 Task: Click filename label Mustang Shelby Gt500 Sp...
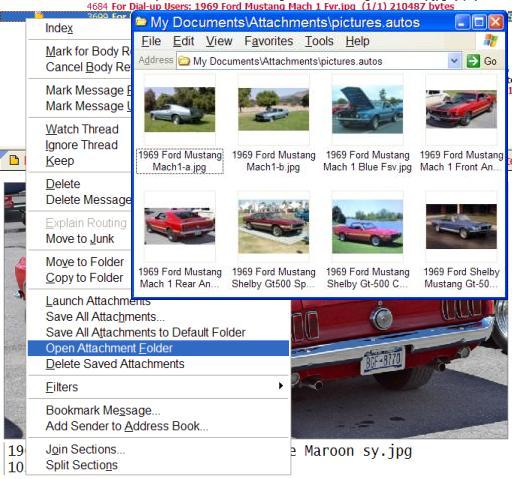coord(274,278)
